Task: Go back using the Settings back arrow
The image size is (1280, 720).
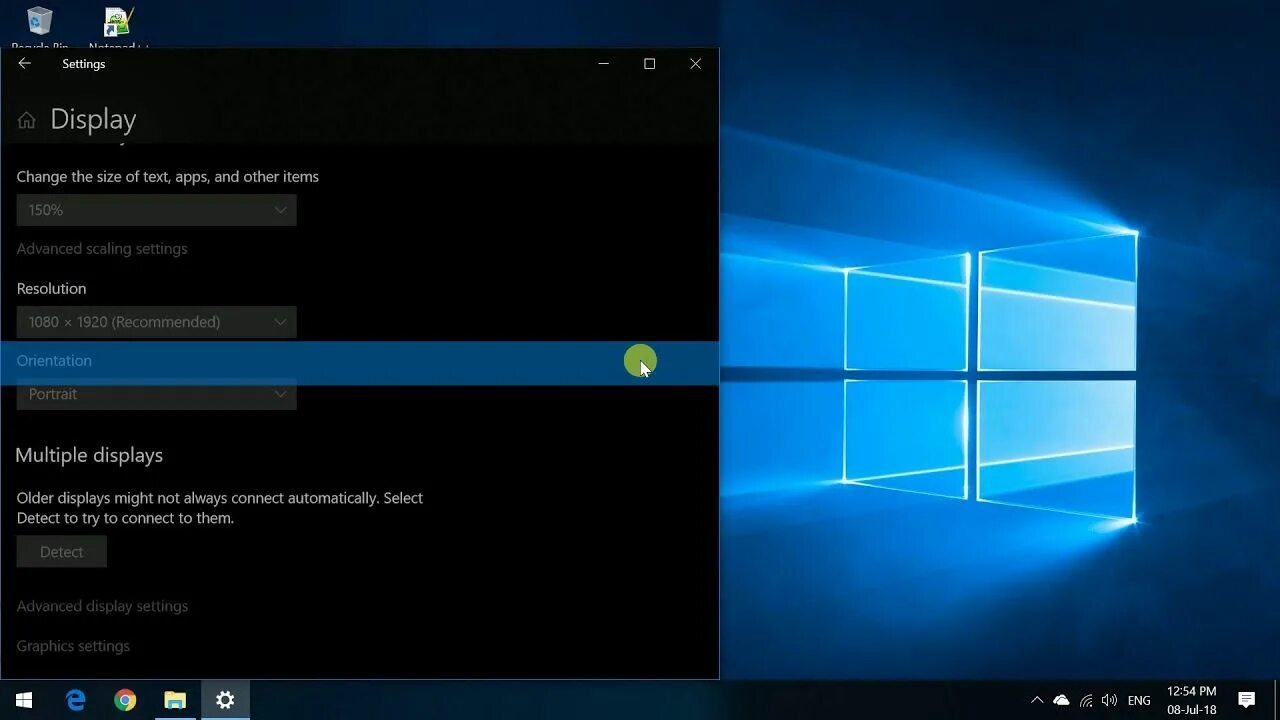Action: tap(25, 63)
